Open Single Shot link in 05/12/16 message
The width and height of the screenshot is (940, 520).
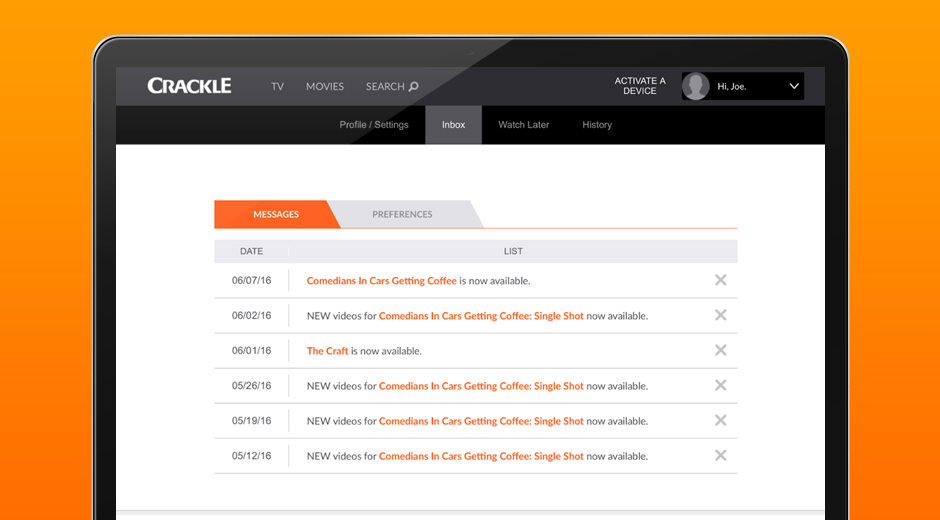tap(481, 456)
